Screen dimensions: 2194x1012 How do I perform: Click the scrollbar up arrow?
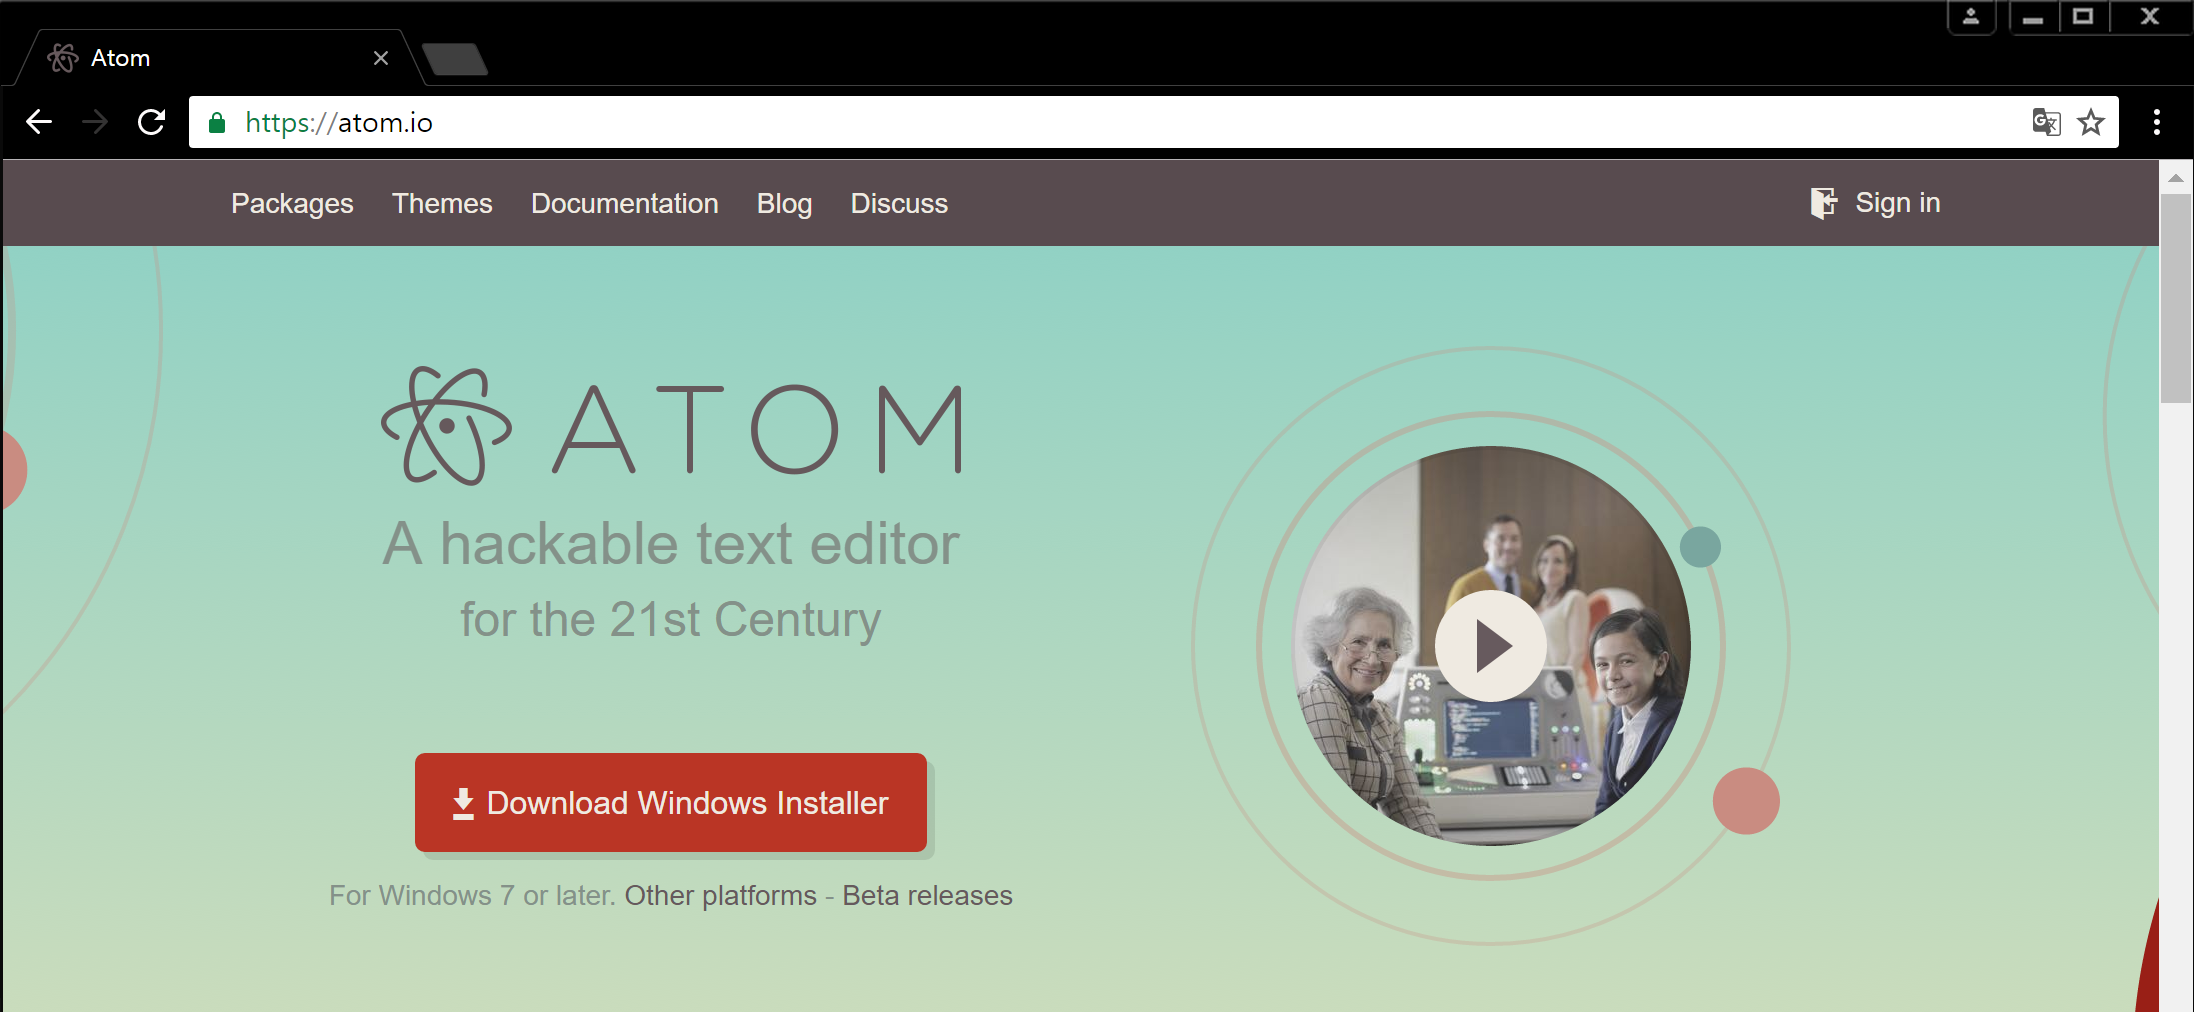[x=2176, y=178]
